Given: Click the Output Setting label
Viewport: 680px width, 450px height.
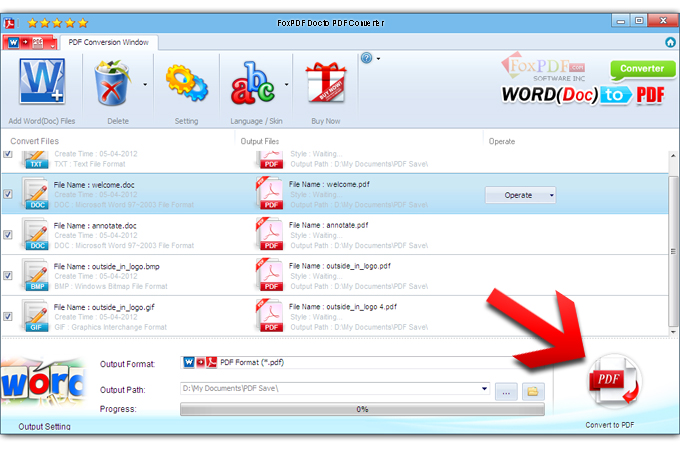Looking at the screenshot, I should [44, 427].
